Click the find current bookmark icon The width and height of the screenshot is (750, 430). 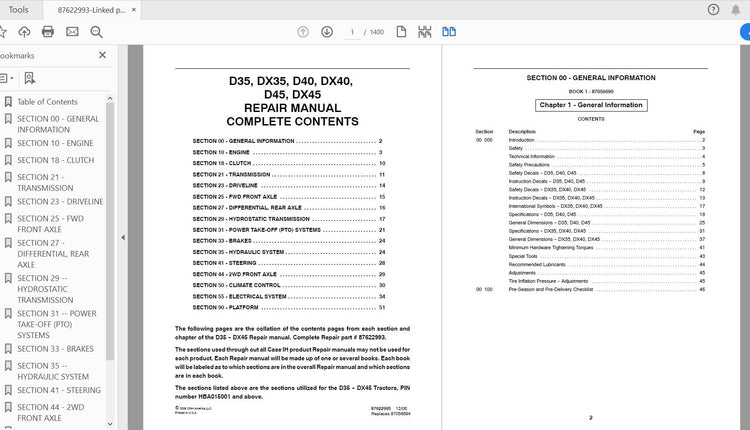(x=30, y=78)
